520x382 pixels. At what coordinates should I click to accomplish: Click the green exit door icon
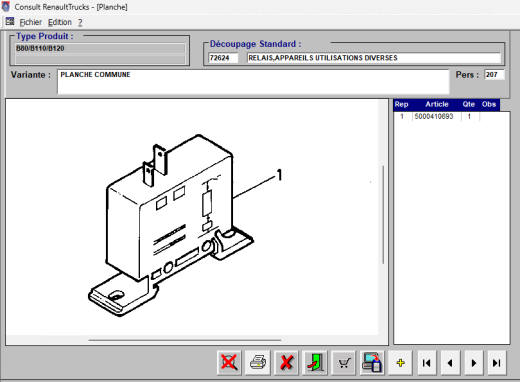[315, 363]
